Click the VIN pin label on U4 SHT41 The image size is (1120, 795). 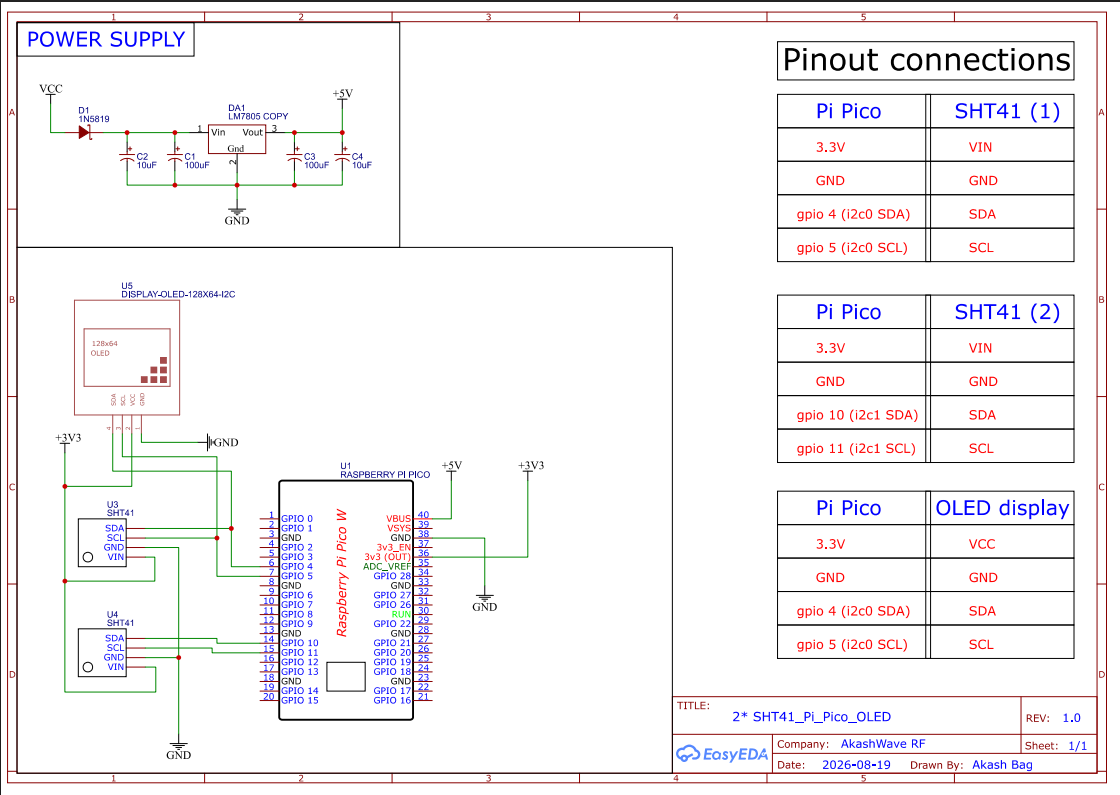(x=116, y=667)
